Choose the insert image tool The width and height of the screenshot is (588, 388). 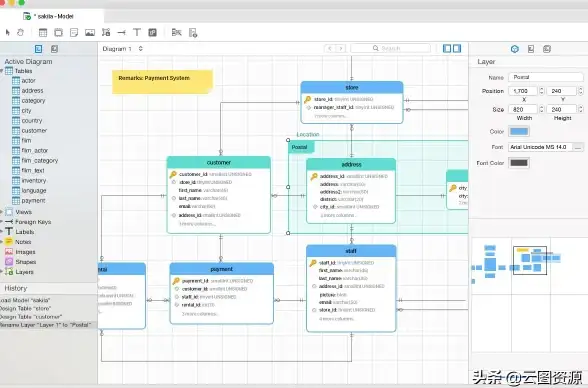tap(90, 33)
